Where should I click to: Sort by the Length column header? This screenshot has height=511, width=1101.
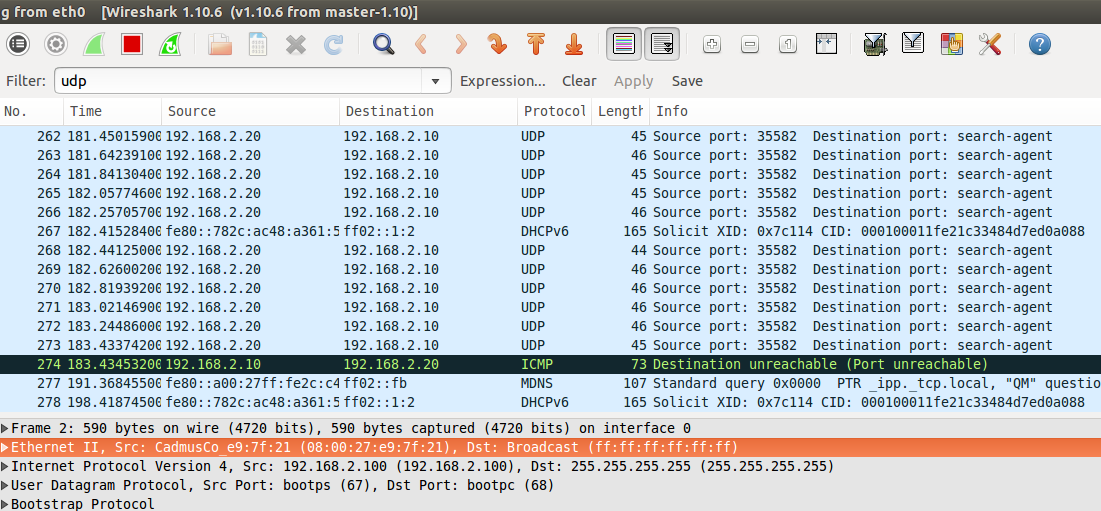tap(620, 111)
